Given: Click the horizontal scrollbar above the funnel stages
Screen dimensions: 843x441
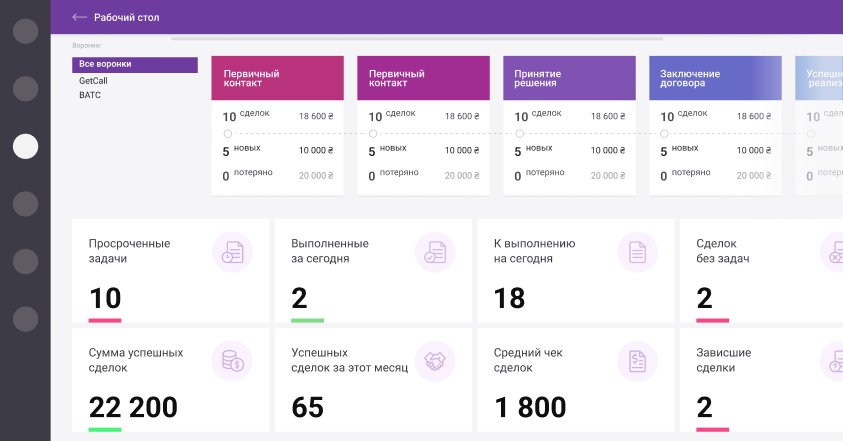Looking at the screenshot, I should (417, 39).
